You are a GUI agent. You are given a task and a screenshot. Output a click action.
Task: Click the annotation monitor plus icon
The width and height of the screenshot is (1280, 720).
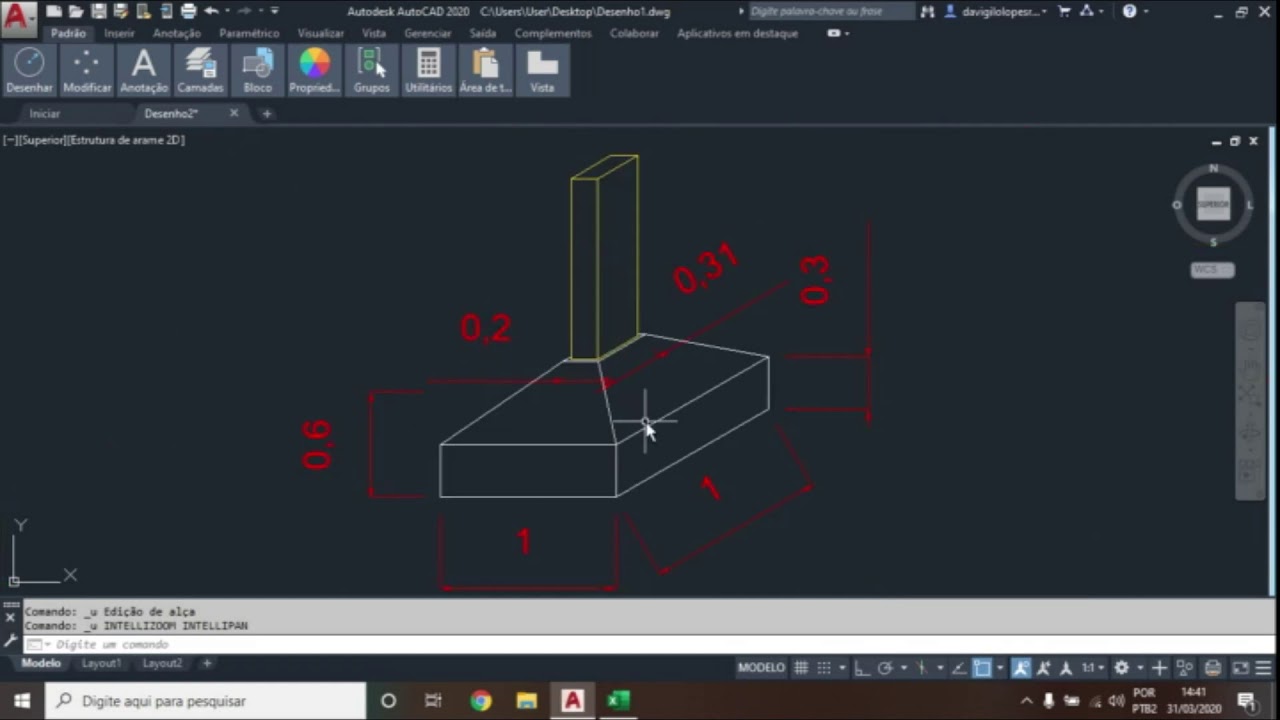pos(1159,668)
